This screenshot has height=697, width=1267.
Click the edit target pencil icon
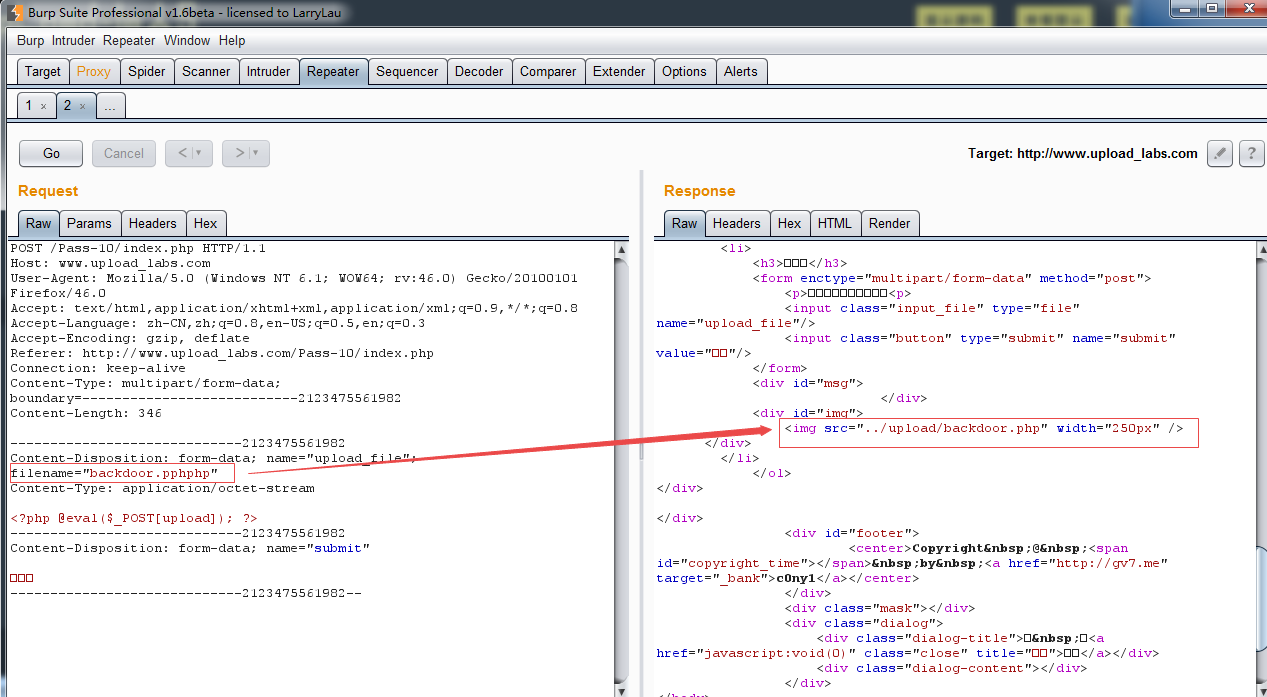coord(1220,153)
